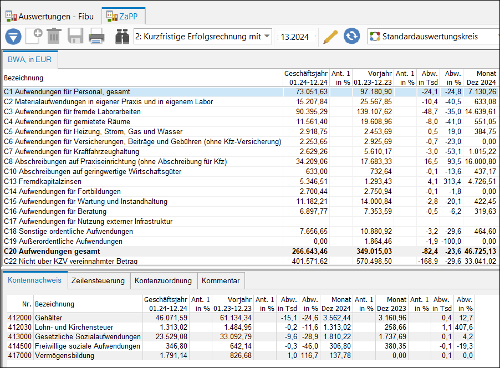Viewport: 500px width, 368px height.
Task: Open the Kontenzuordnung tab
Action: click(163, 281)
